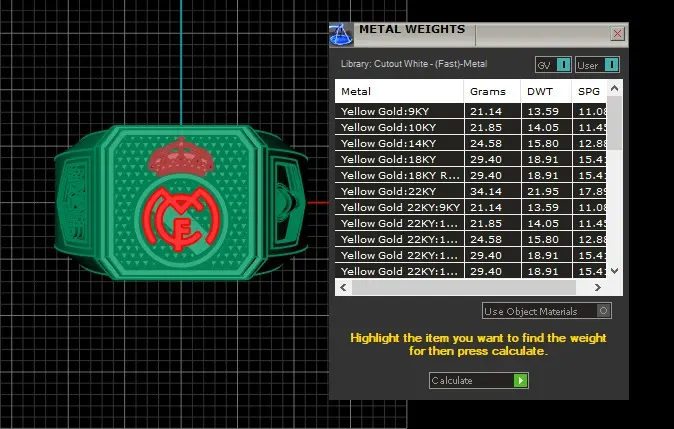
Task: Click the METAL WEIGHTS title bar
Action: click(x=481, y=35)
